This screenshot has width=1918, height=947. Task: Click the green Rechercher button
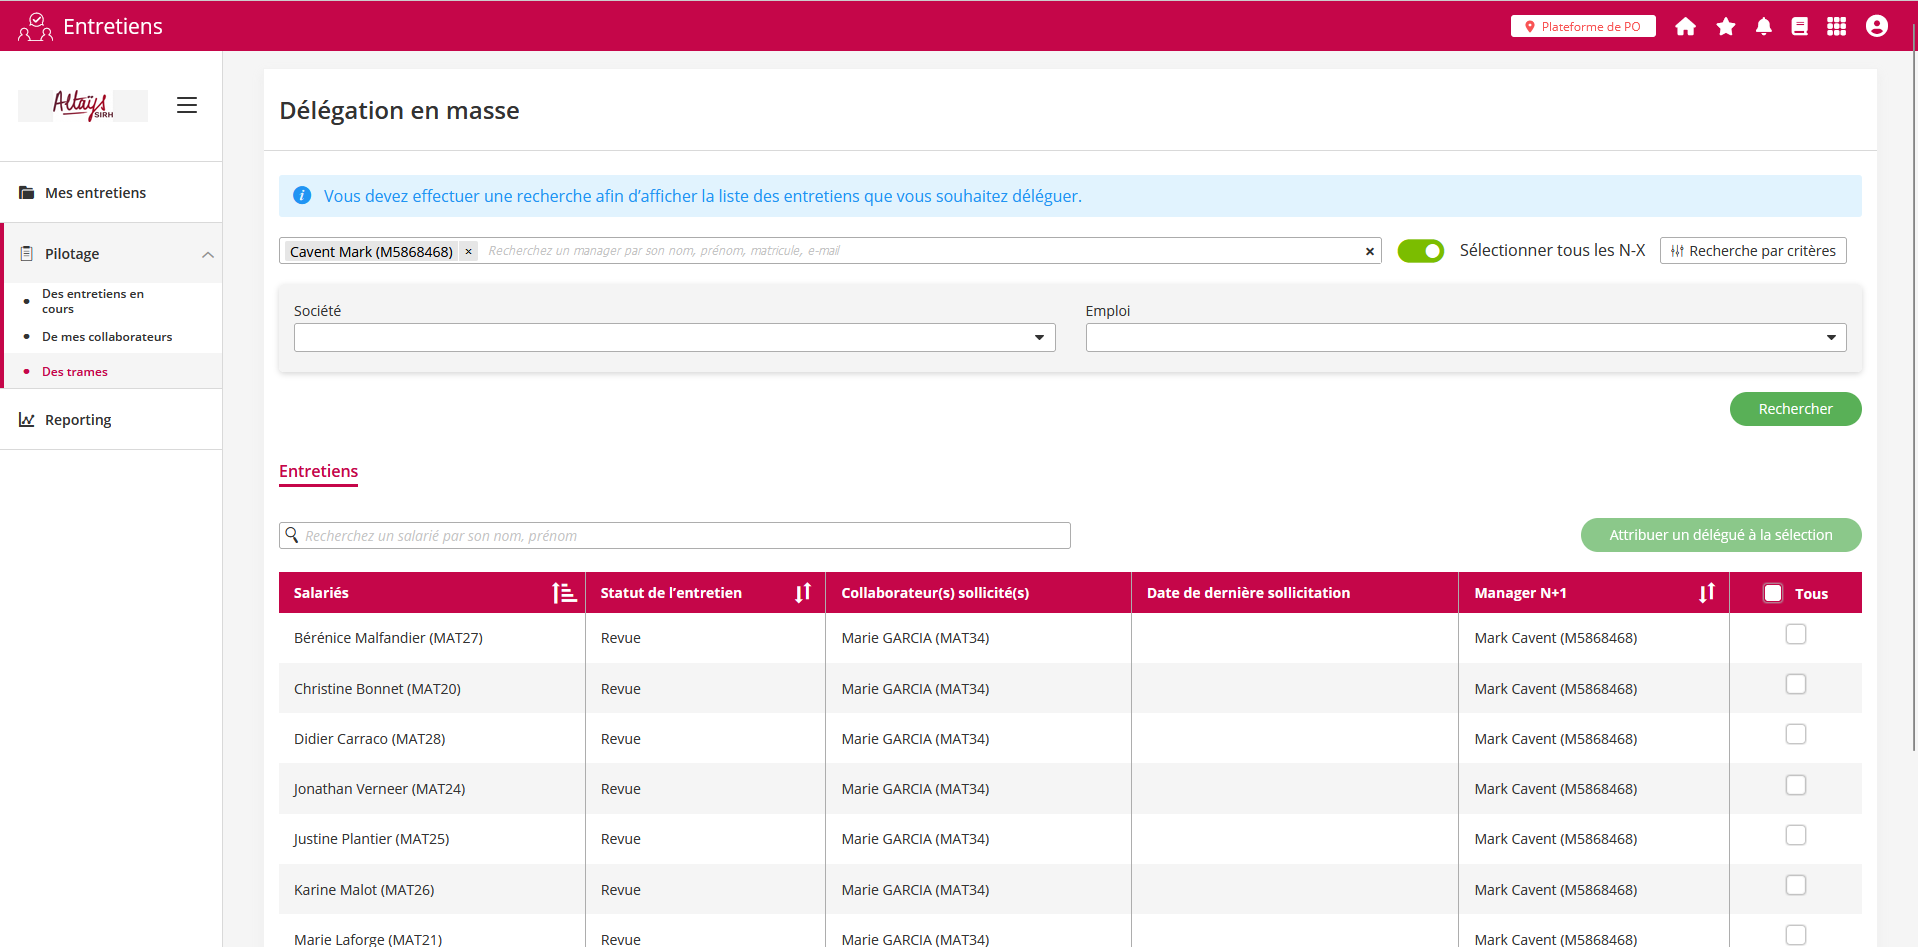click(x=1795, y=409)
